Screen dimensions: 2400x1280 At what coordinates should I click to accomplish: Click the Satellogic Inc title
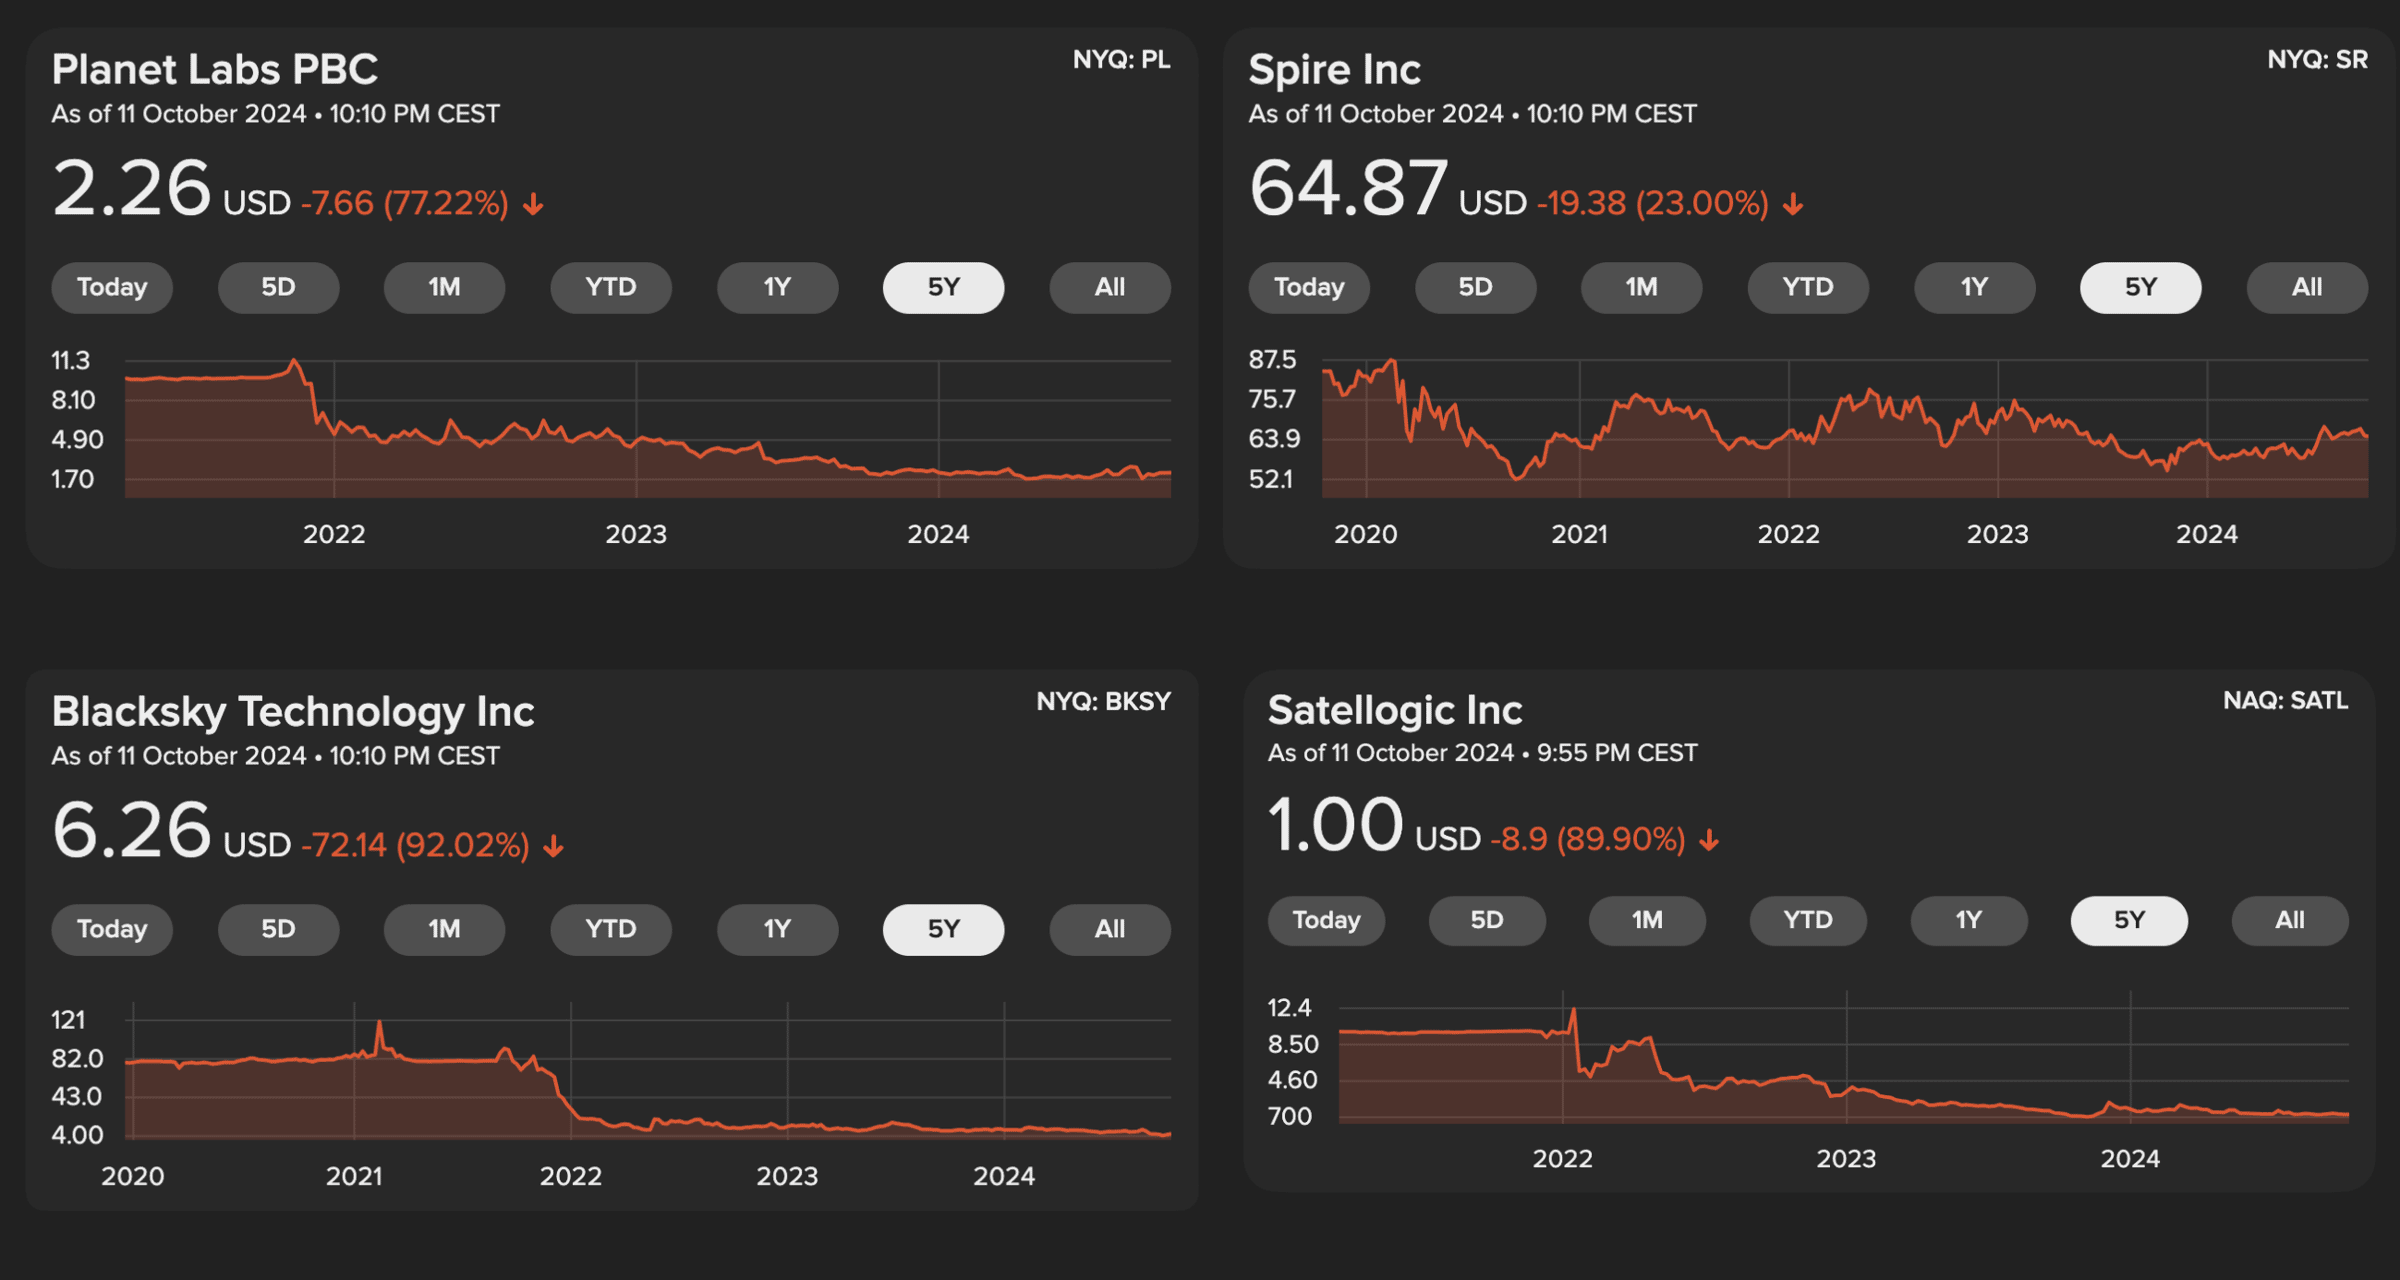(x=1395, y=710)
